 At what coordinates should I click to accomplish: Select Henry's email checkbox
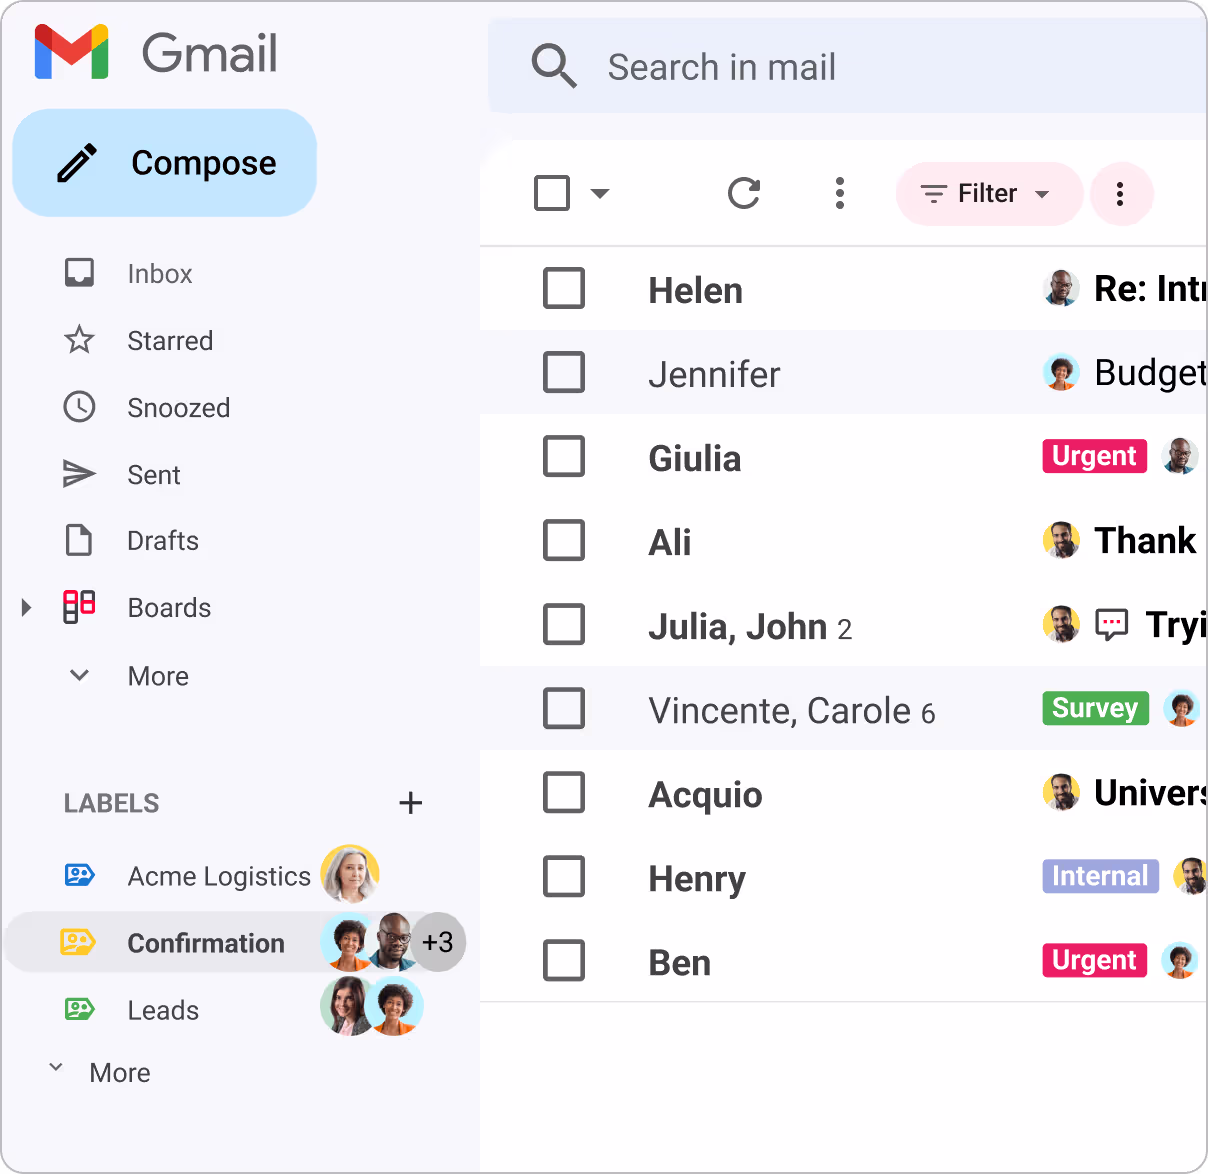564,876
